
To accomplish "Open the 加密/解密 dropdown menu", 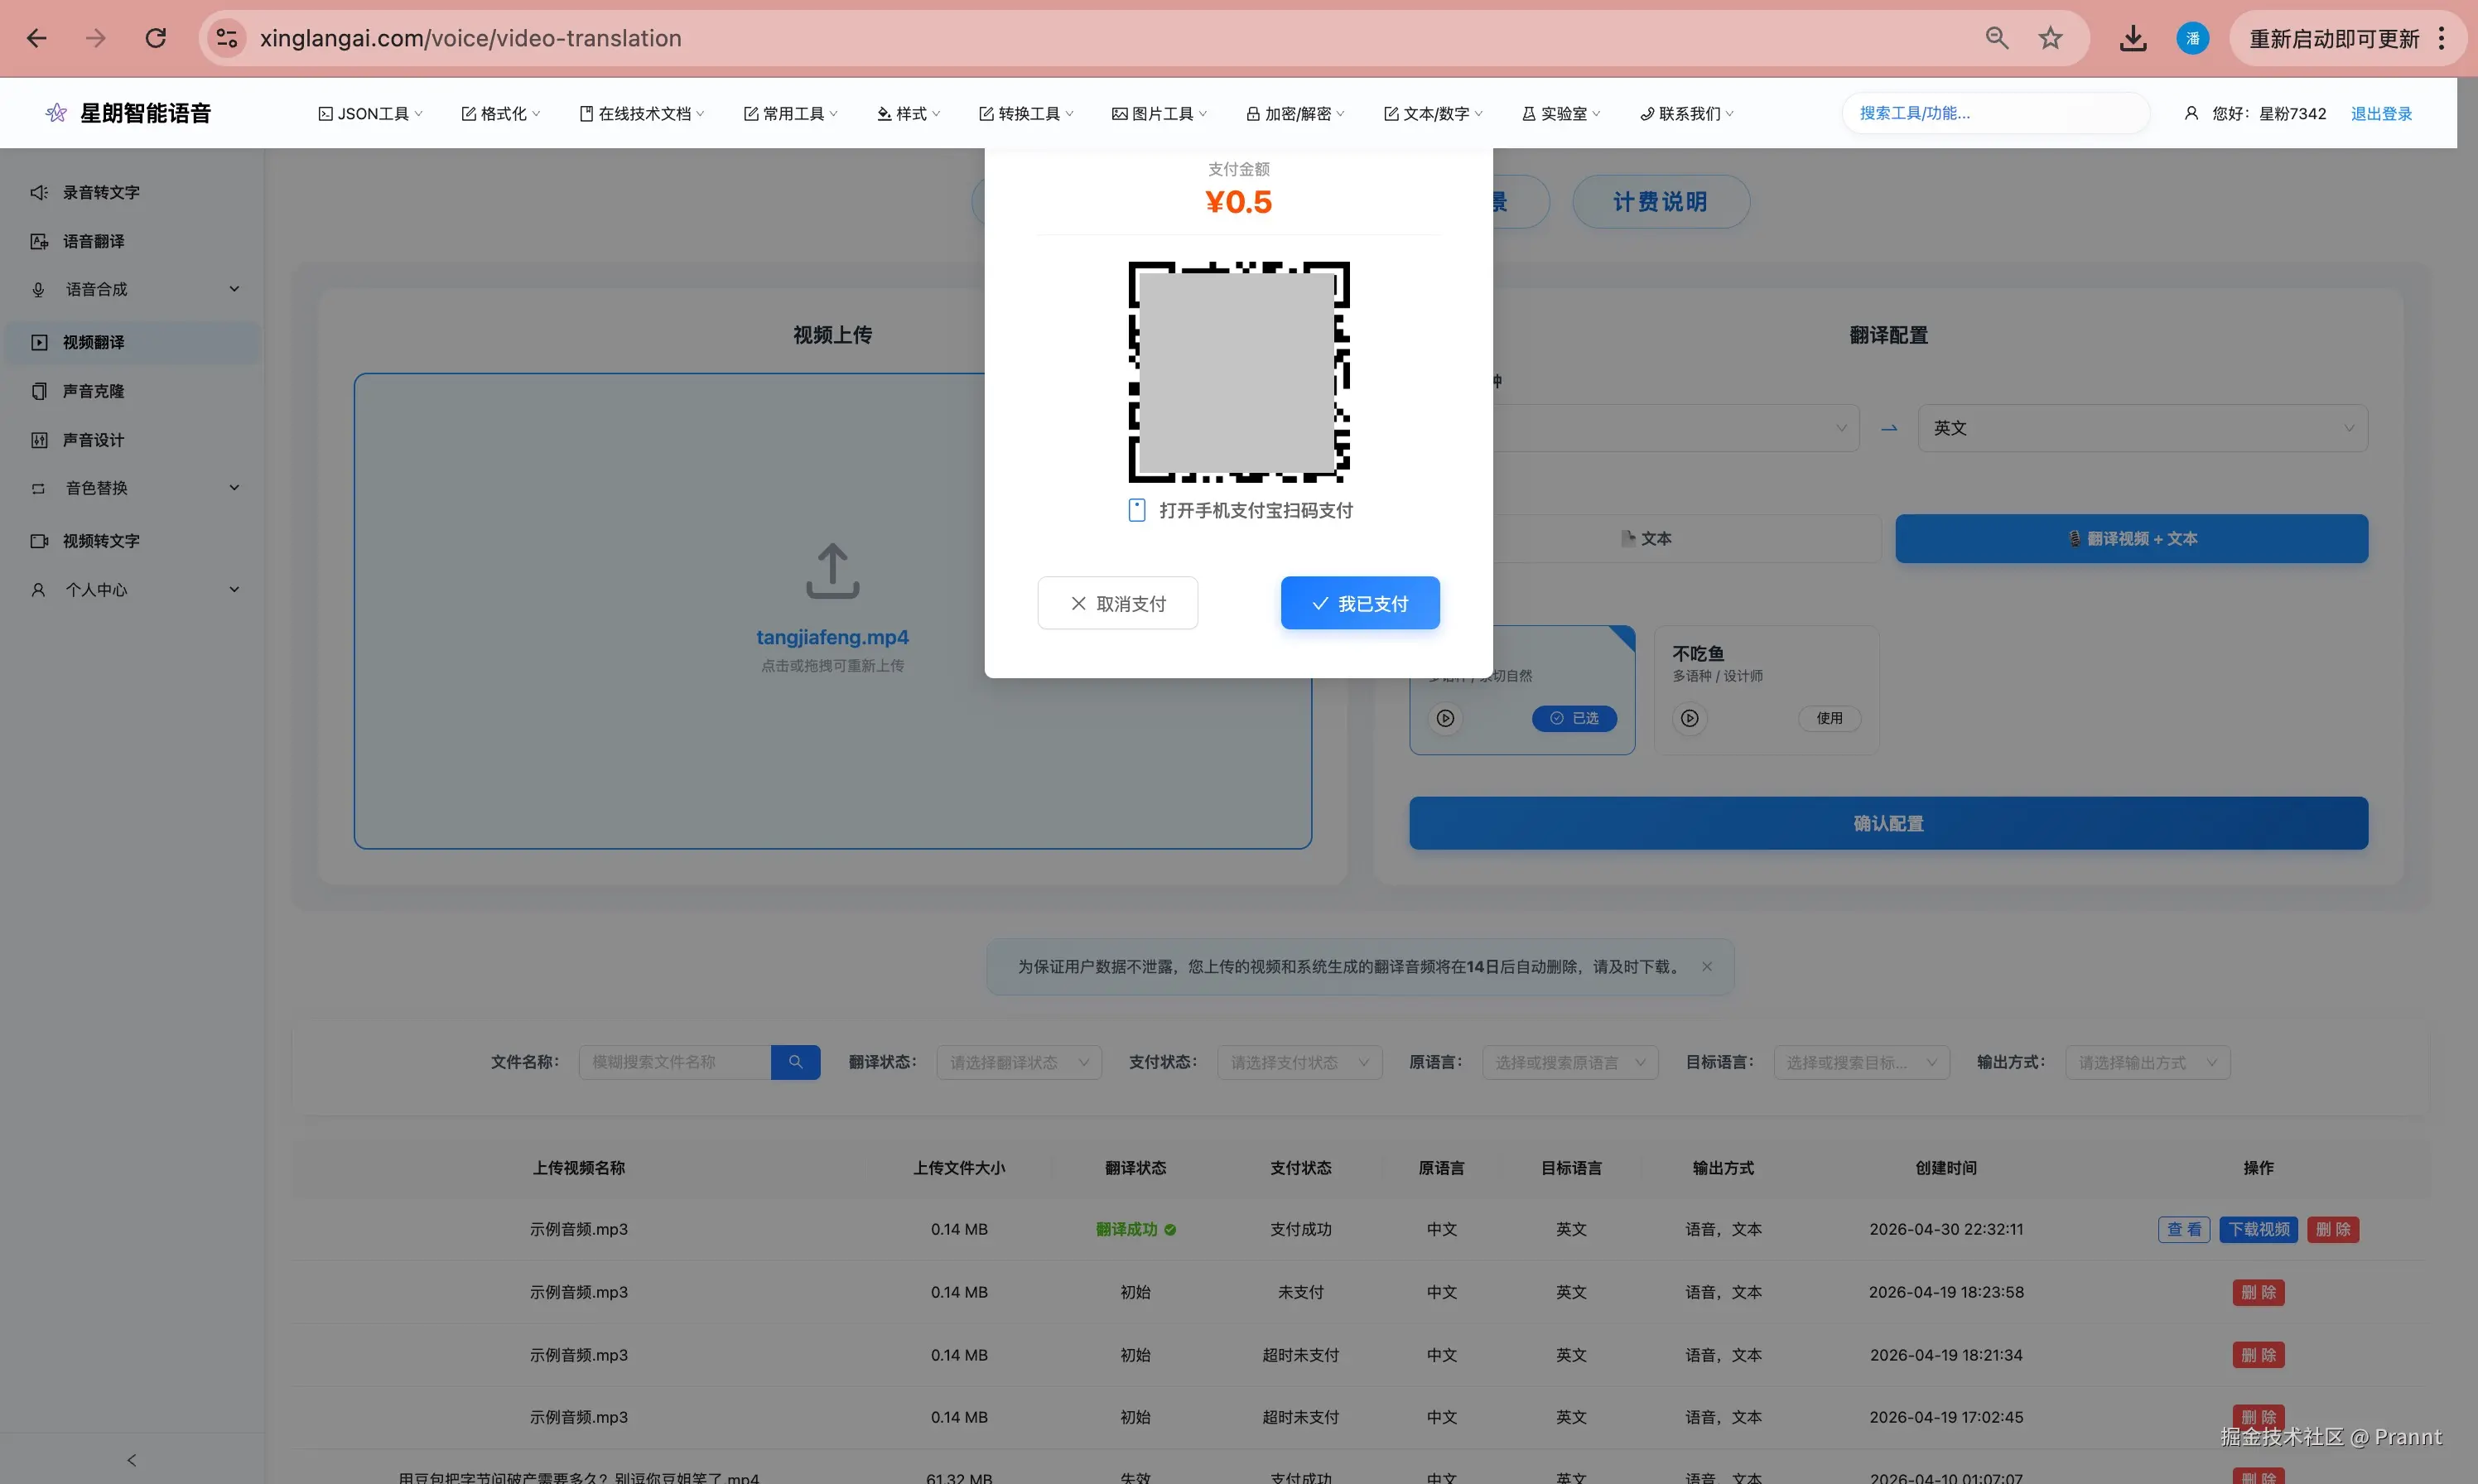I will coord(1295,113).
